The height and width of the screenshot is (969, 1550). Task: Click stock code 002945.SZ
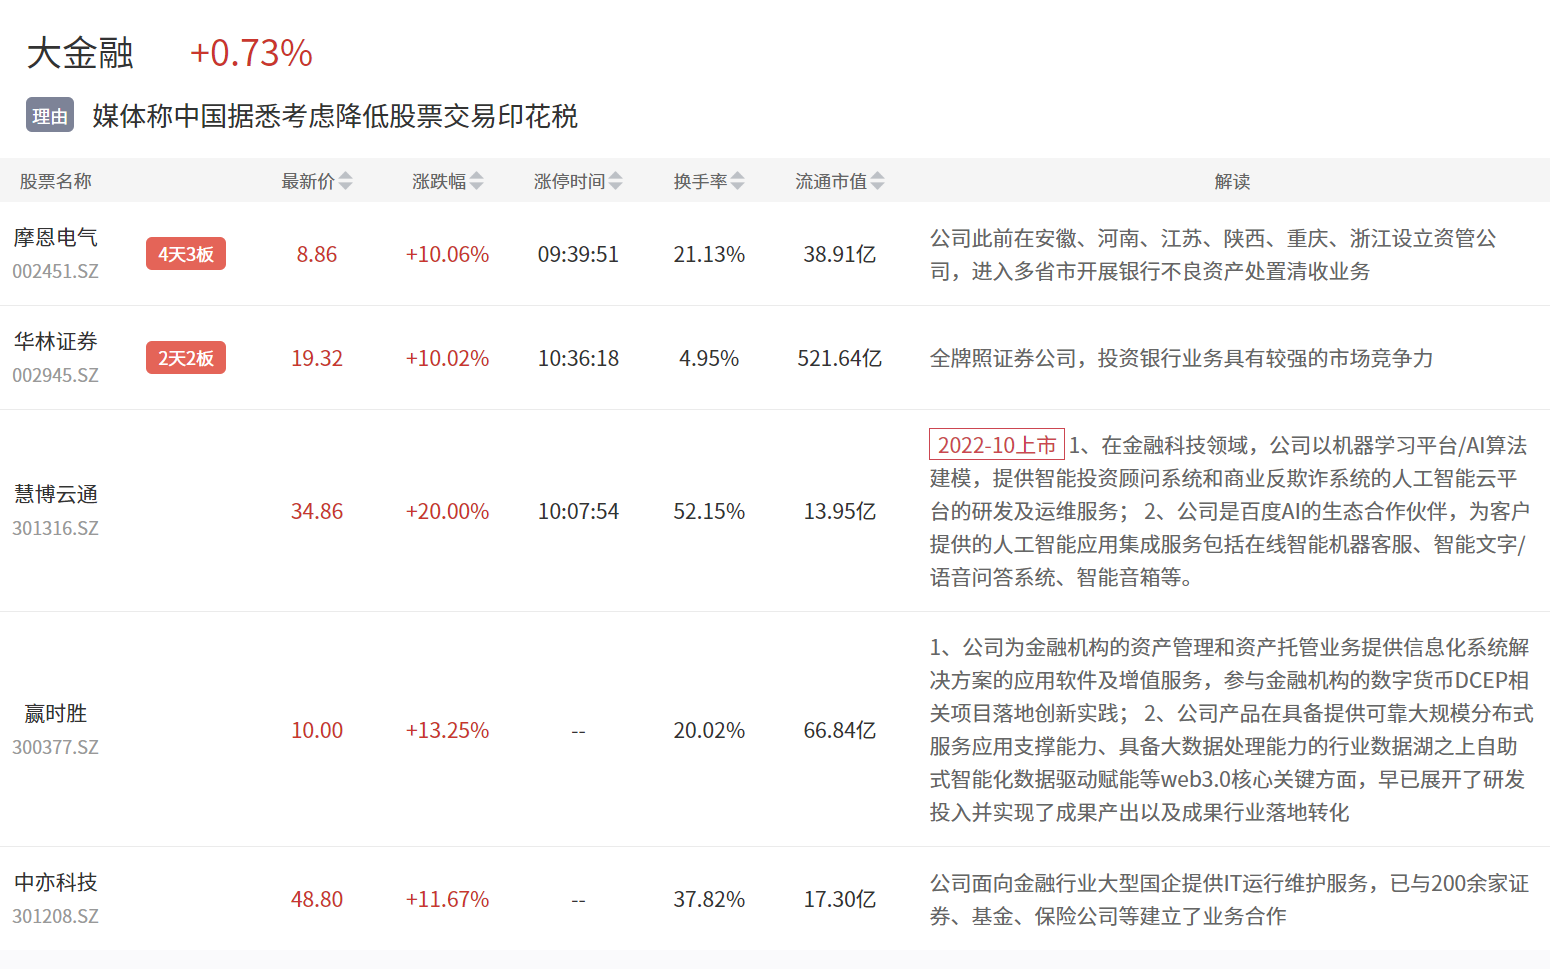coord(56,375)
